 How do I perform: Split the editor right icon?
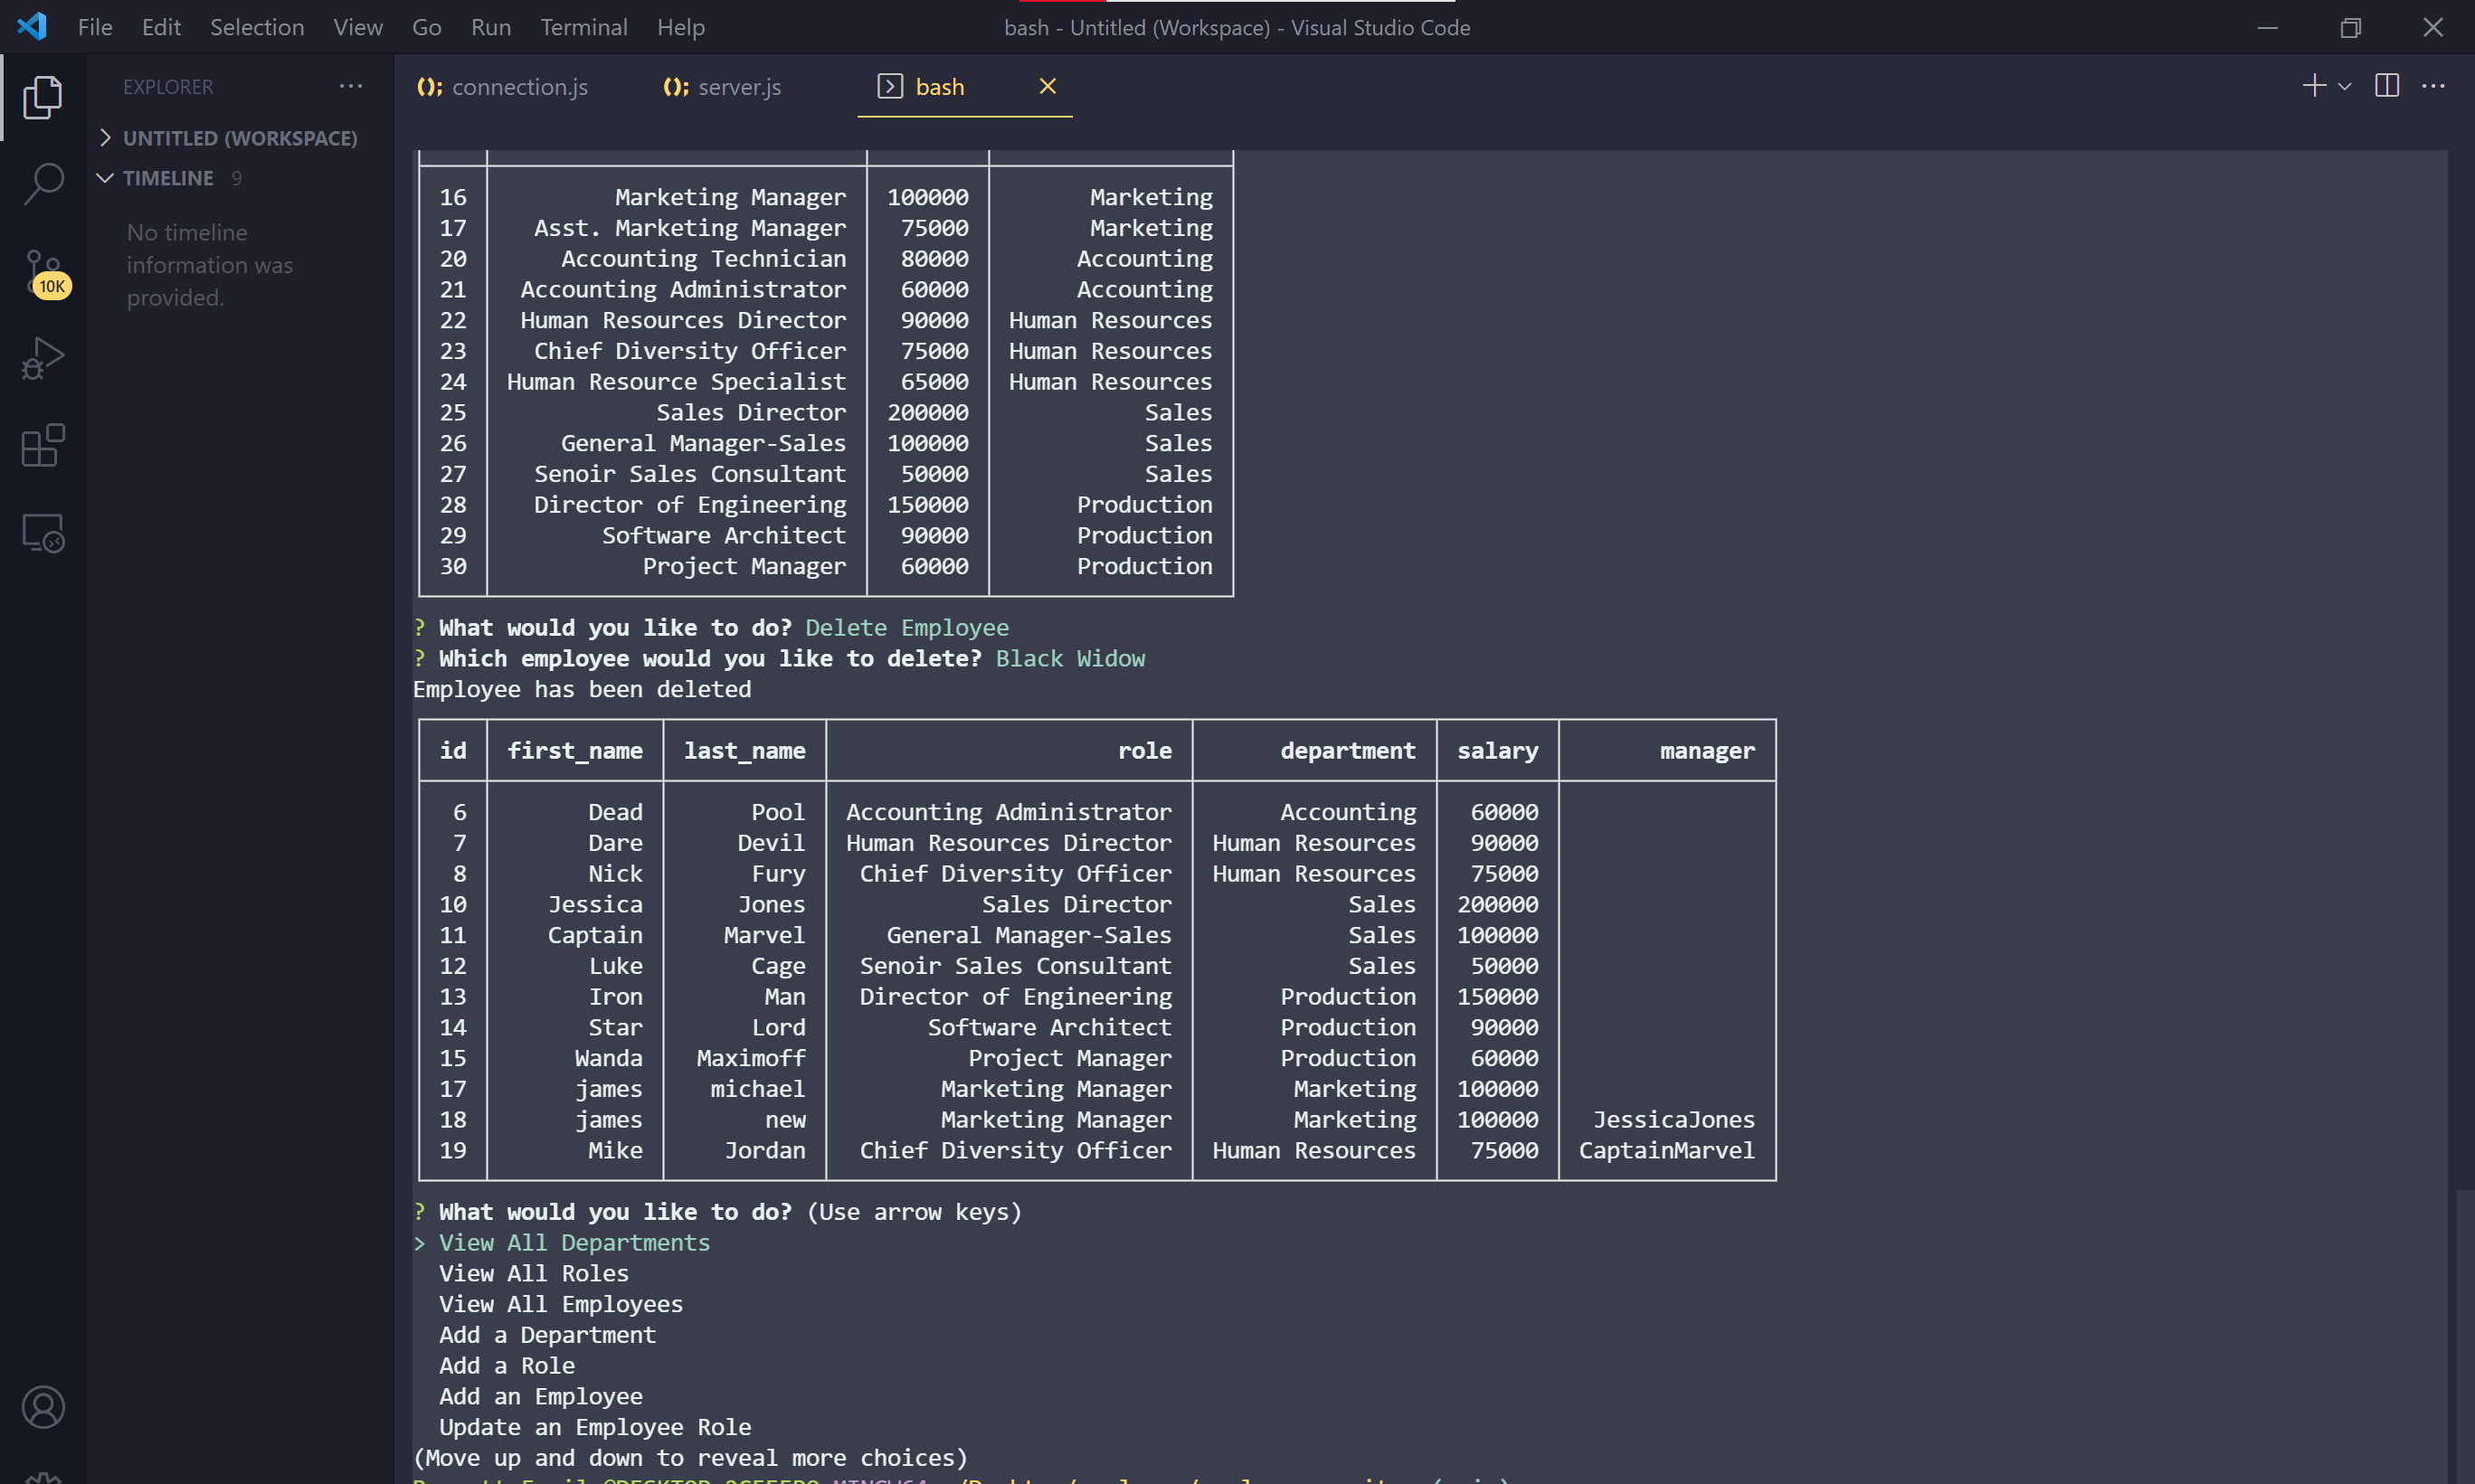[2387, 86]
